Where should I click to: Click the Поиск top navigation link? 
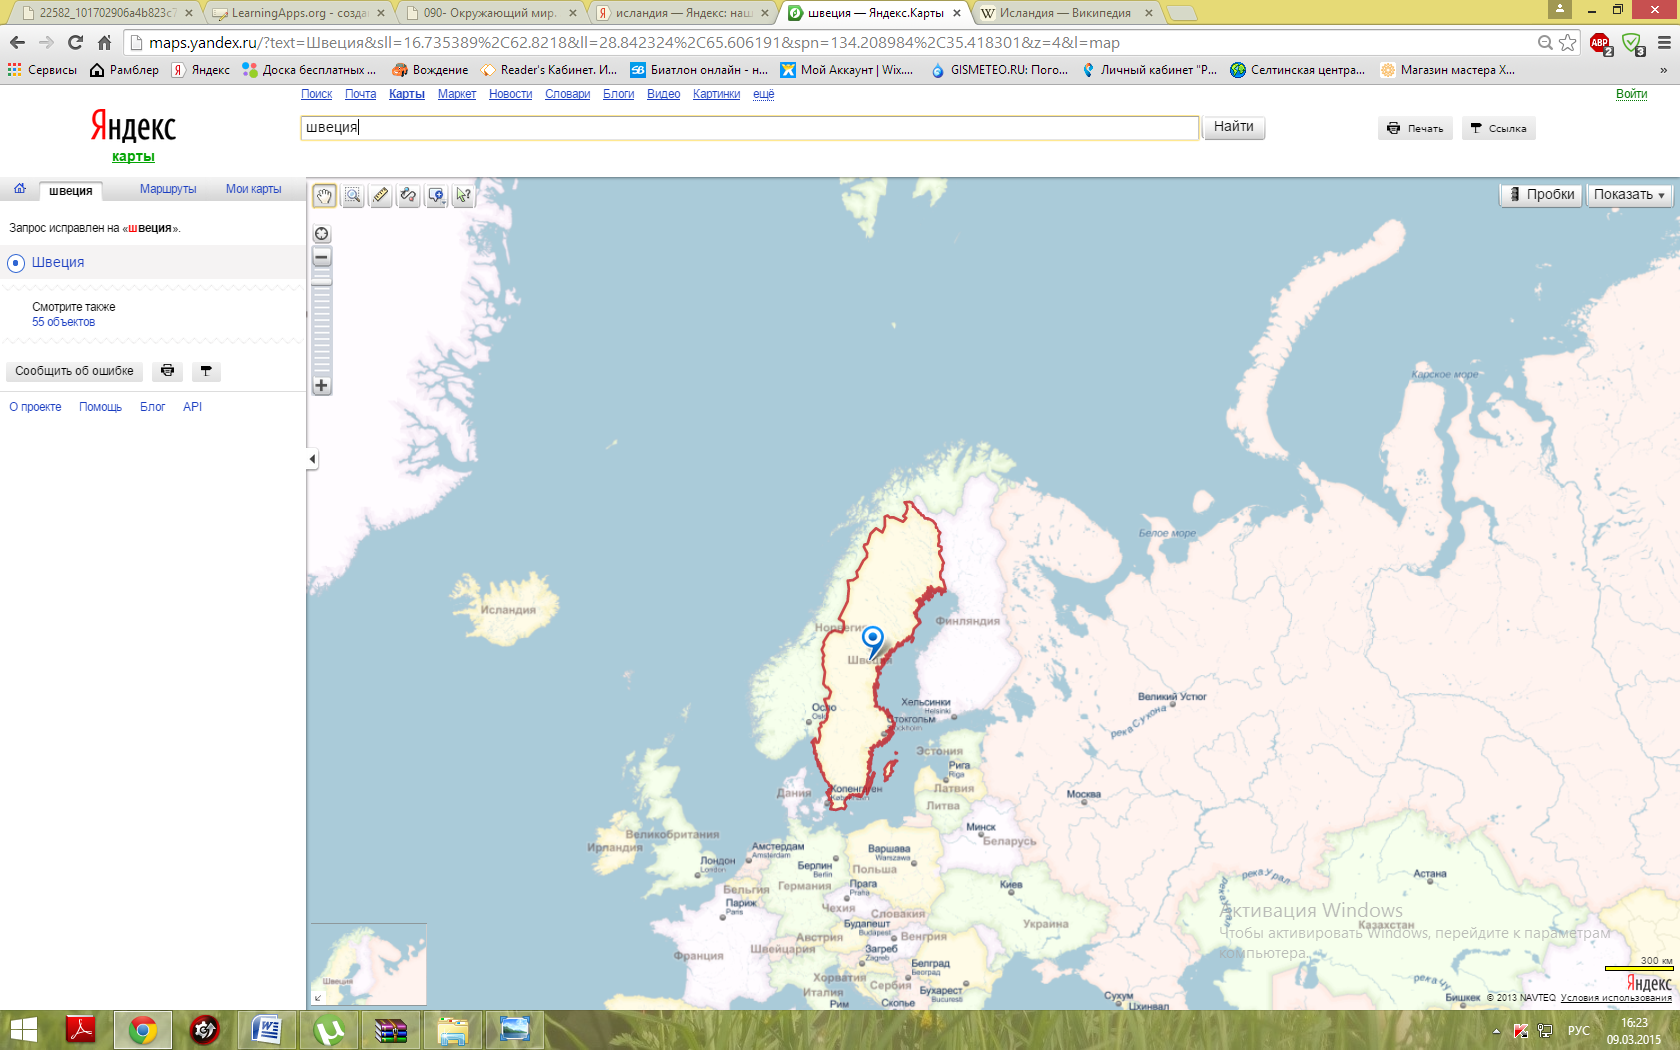pyautogui.click(x=316, y=94)
